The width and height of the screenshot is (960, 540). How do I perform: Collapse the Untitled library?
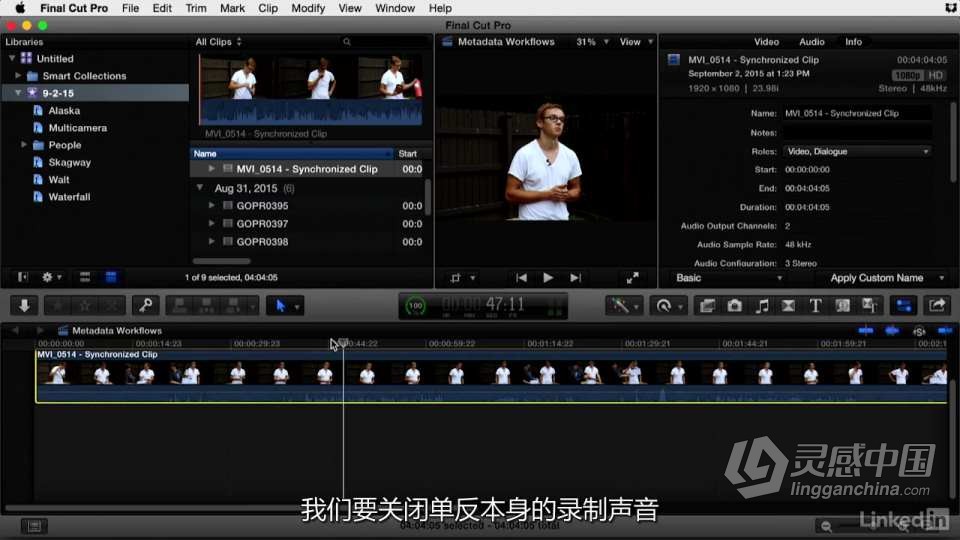click(x=12, y=58)
